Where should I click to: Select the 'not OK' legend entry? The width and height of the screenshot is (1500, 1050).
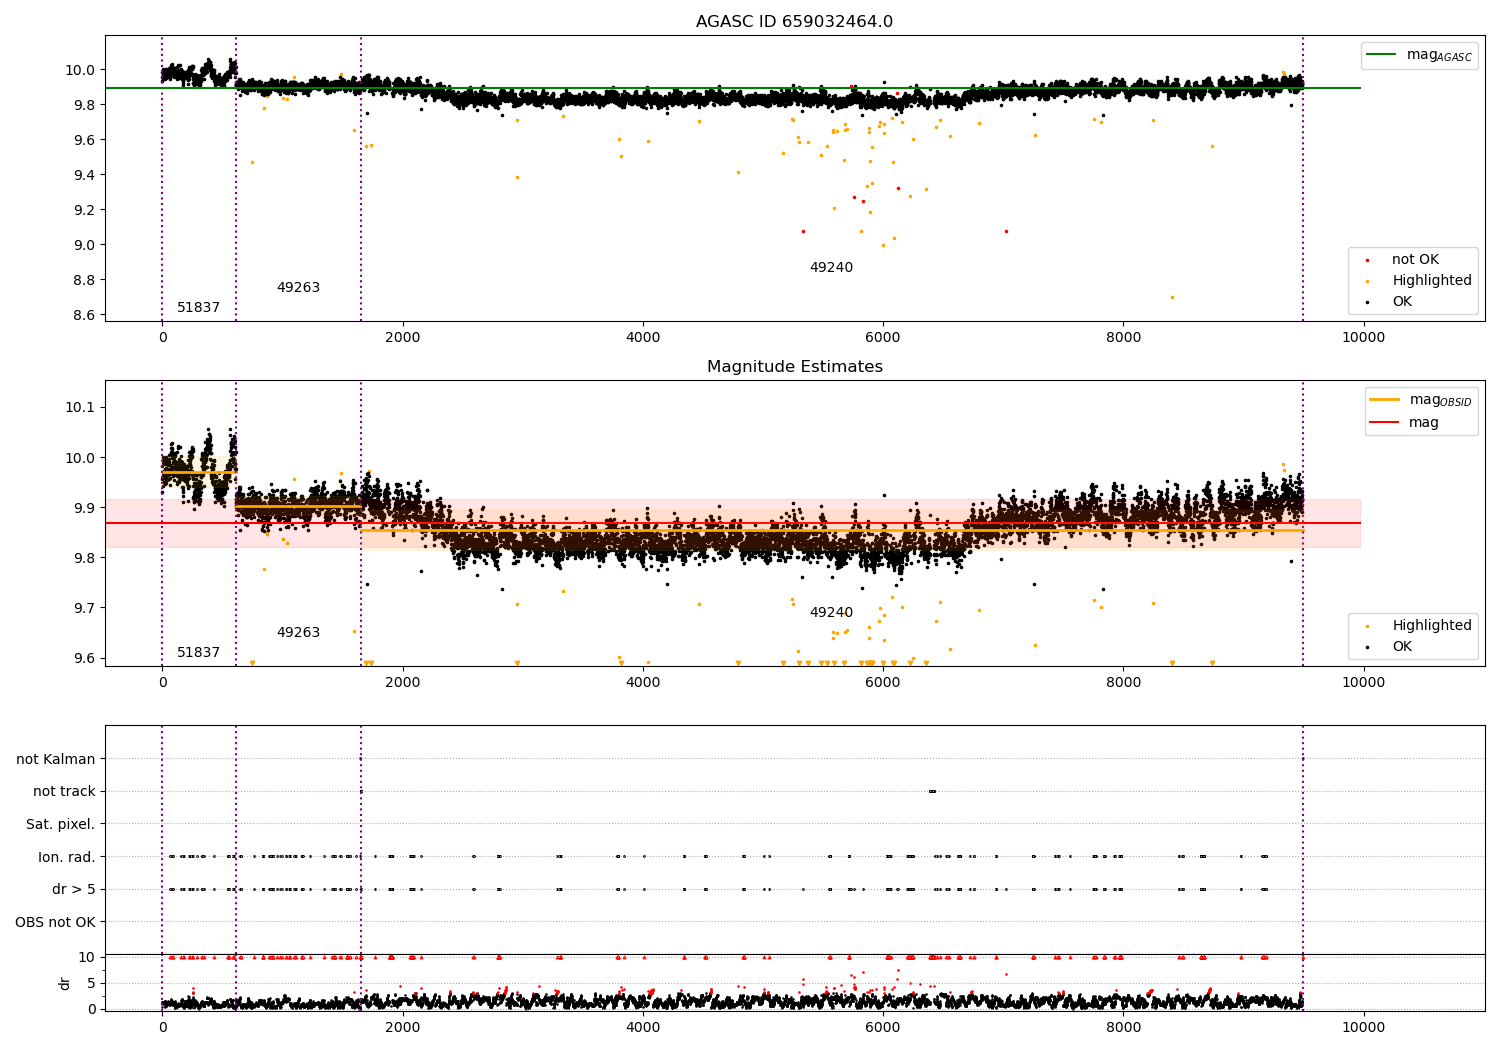(1415, 260)
